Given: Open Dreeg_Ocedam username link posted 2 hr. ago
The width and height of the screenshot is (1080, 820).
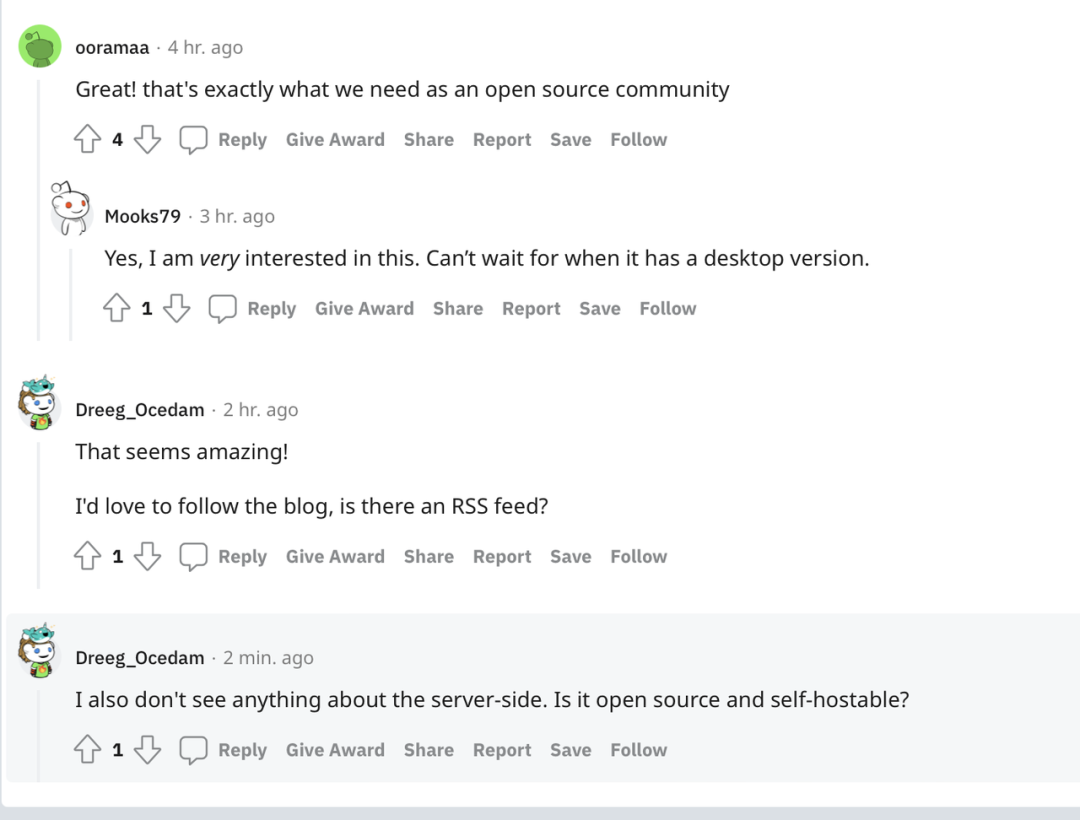Looking at the screenshot, I should pyautogui.click(x=140, y=410).
